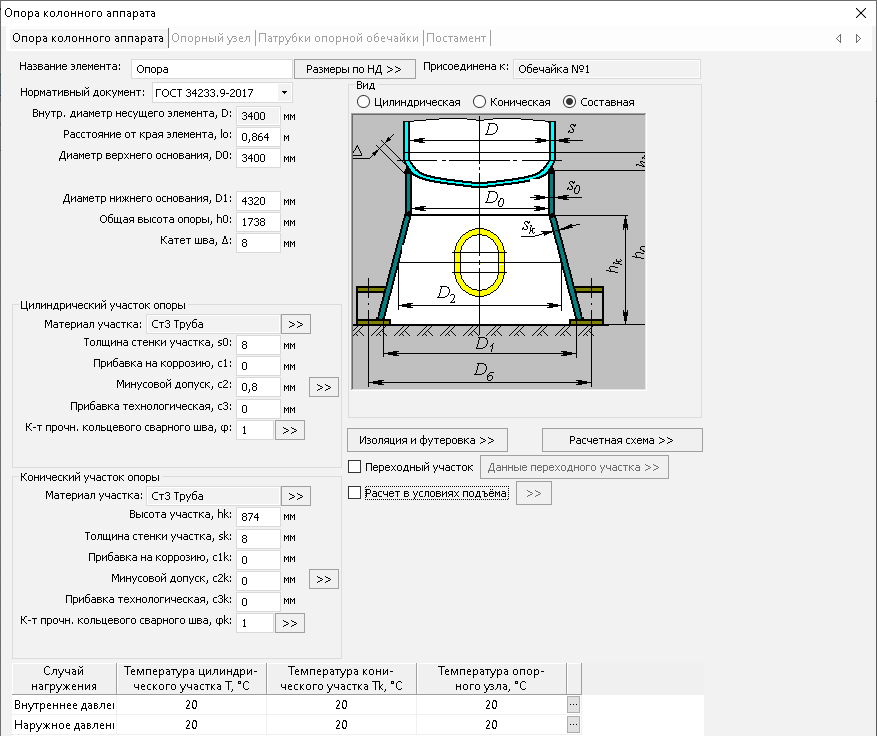The image size is (877, 736).
Task: Edit Прибавка технологическая c3k field
Action: pyautogui.click(x=258, y=602)
